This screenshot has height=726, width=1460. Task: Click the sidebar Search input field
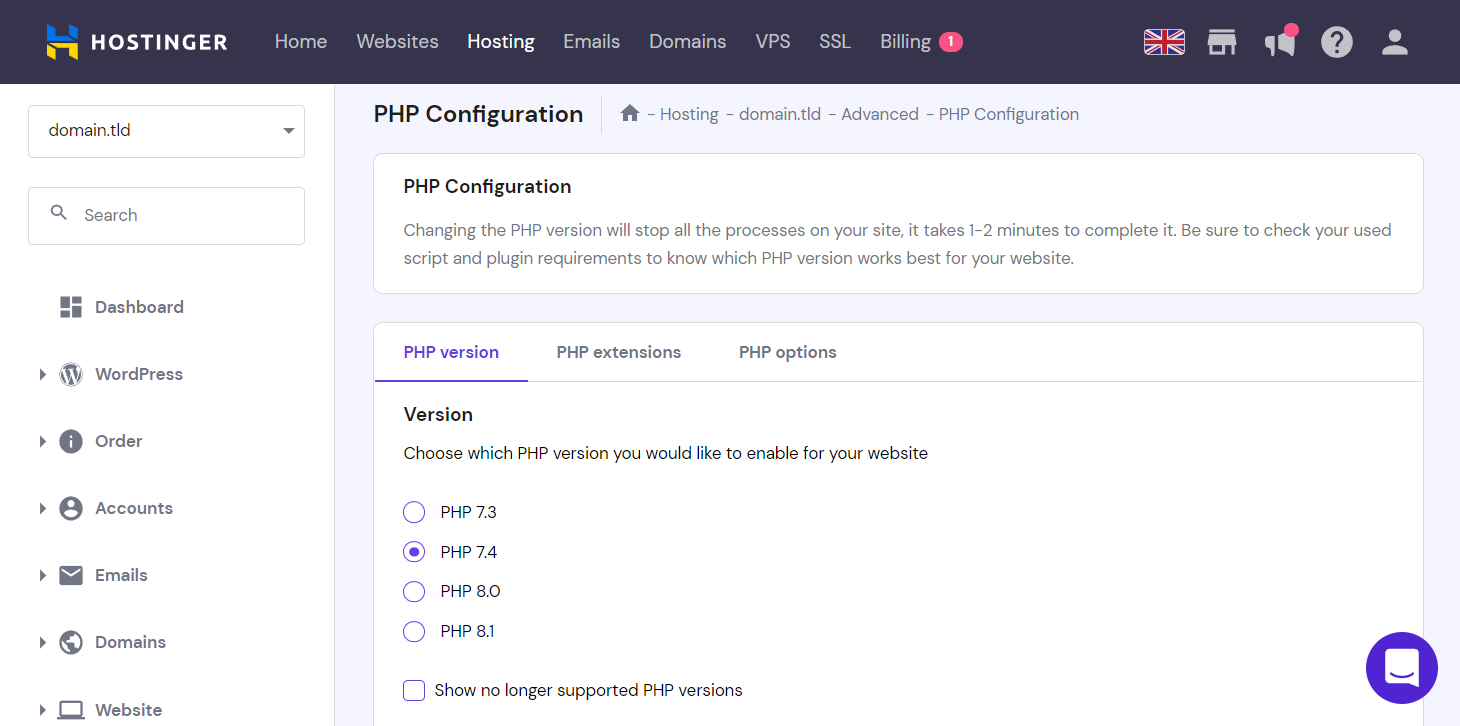click(180, 215)
